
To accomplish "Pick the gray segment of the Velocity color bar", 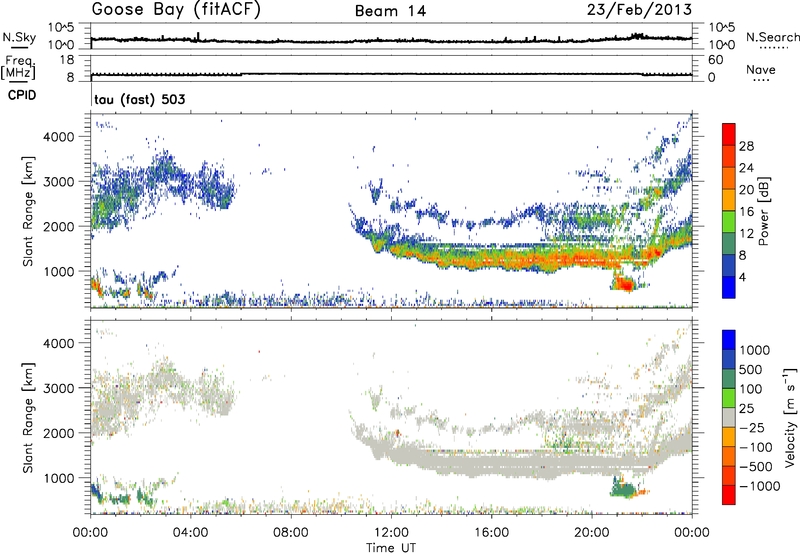I will click(729, 417).
